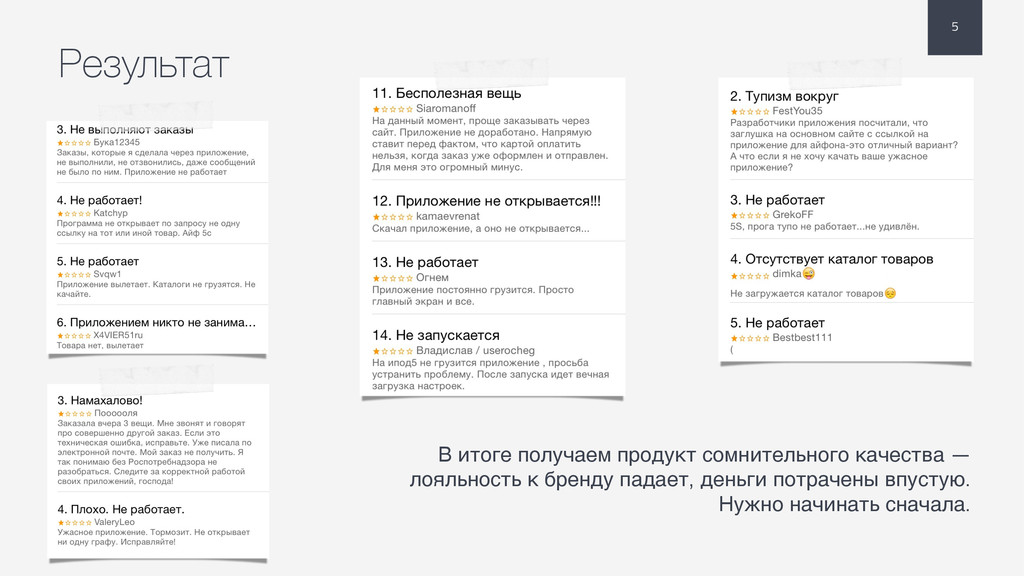Click username "ValeryLeo"
This screenshot has height=576, width=1024.
click(x=114, y=522)
